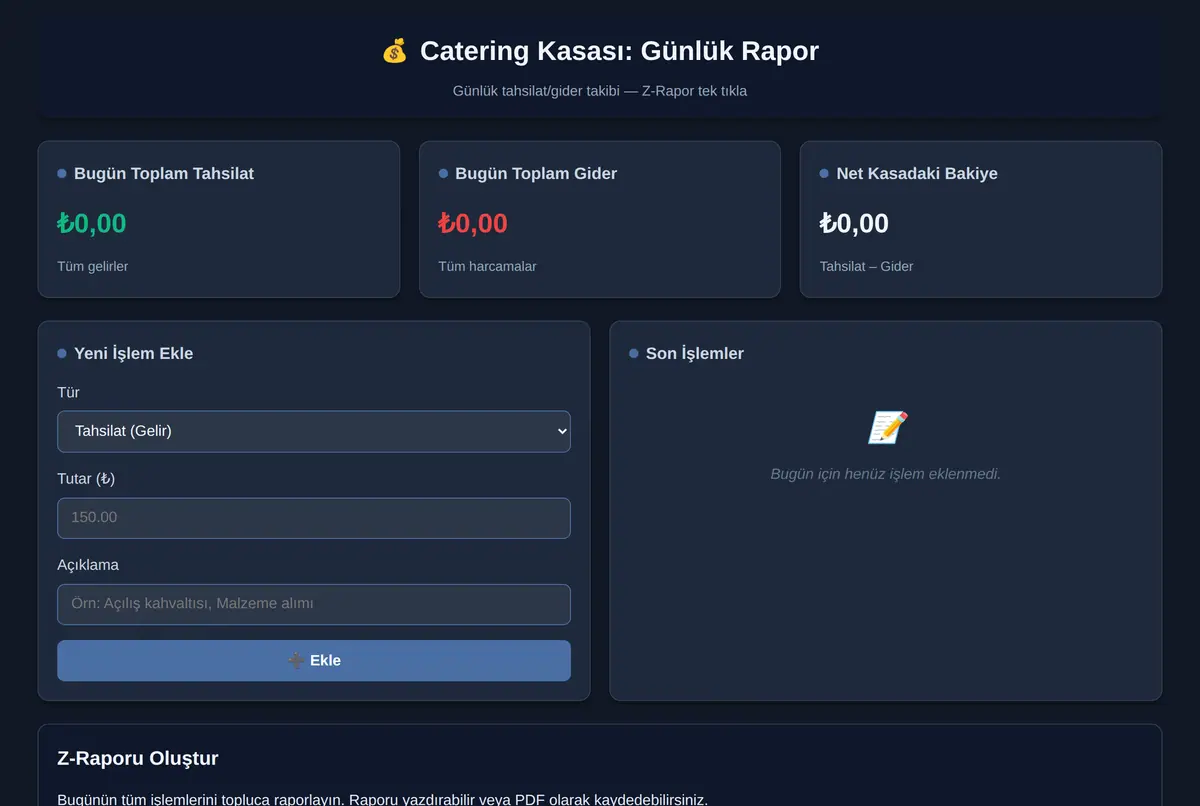Focus the Tutar (₺) amount field
1200x806 pixels.
tap(314, 518)
